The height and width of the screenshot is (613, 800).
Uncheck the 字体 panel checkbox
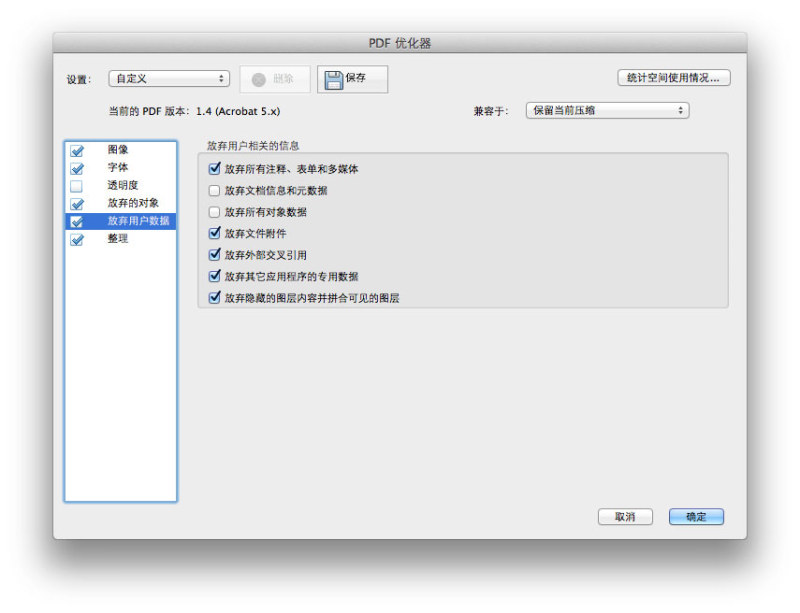[77, 168]
